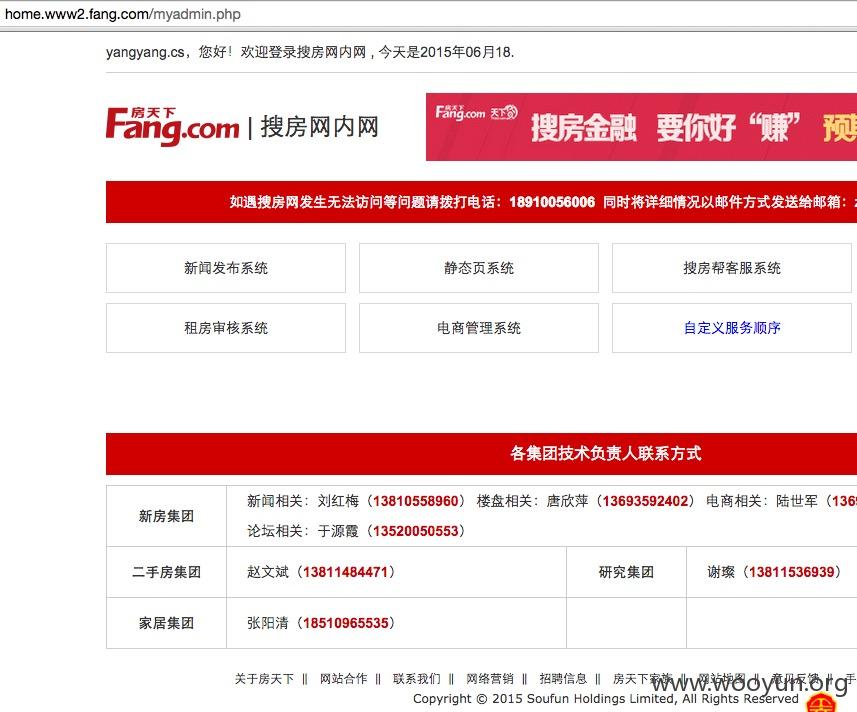Open 搜房帮客服系统 tile

[x=732, y=268]
